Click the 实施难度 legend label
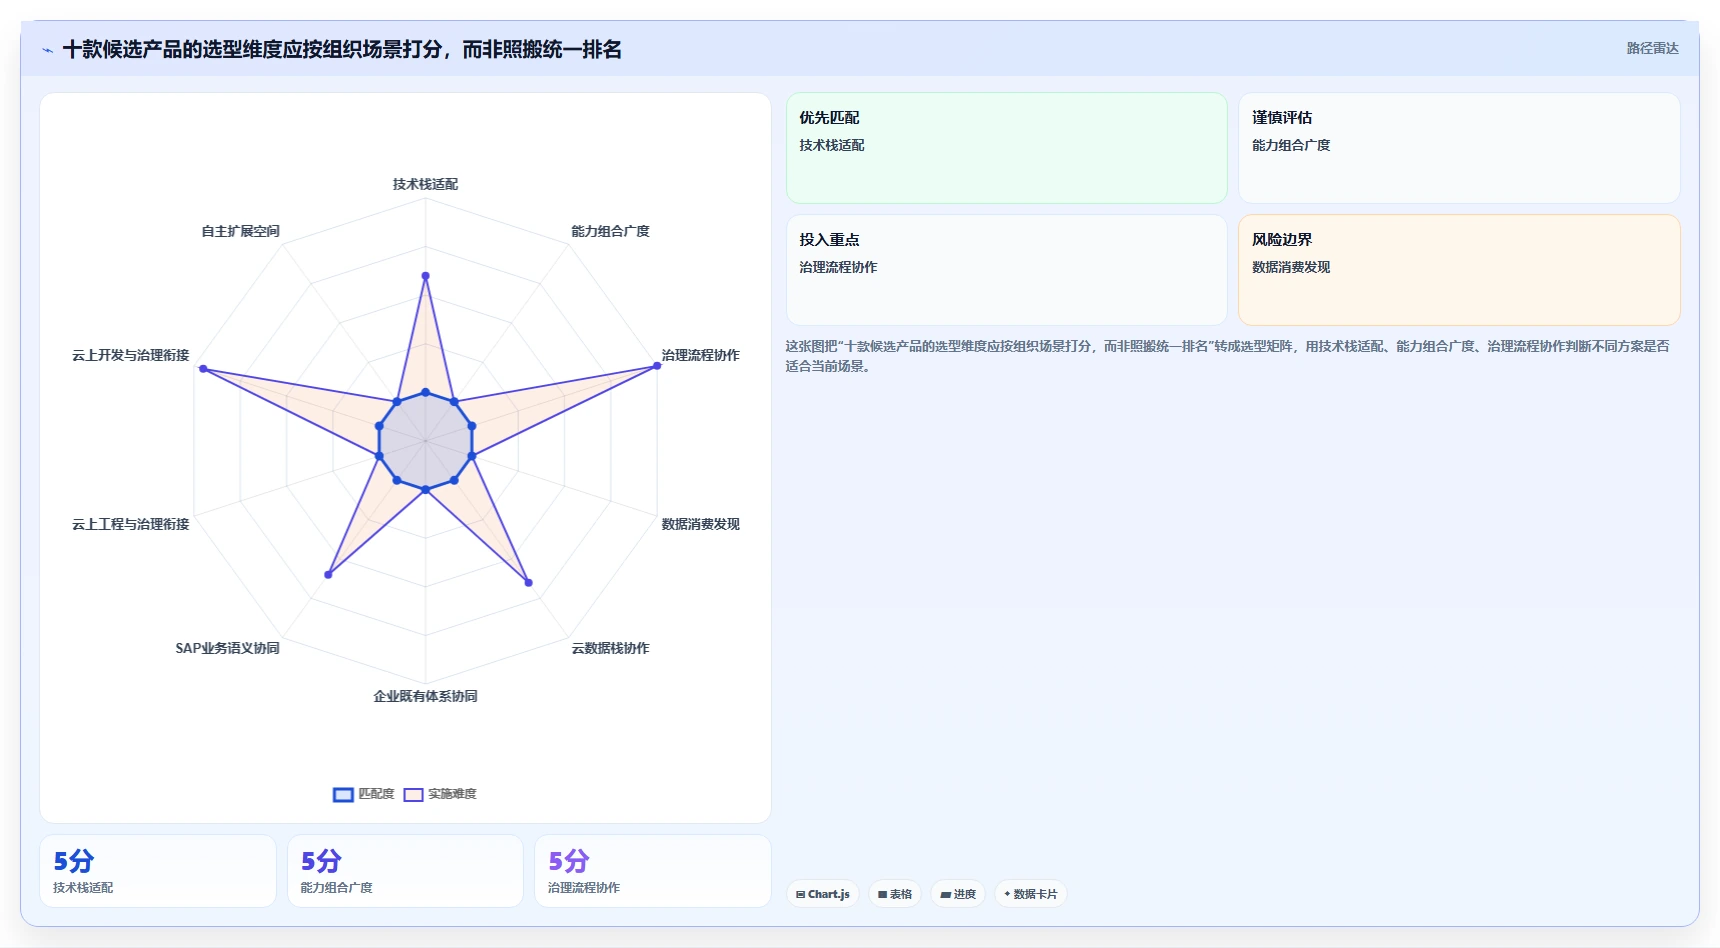Viewport: 1720px width, 948px height. click(452, 794)
